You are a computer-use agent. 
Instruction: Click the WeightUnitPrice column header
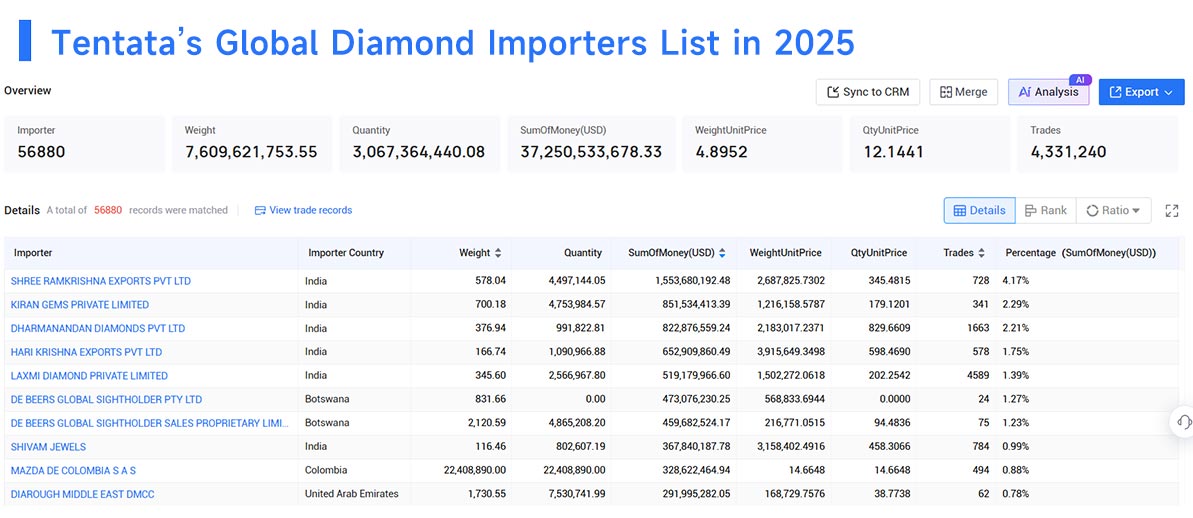[785, 253]
